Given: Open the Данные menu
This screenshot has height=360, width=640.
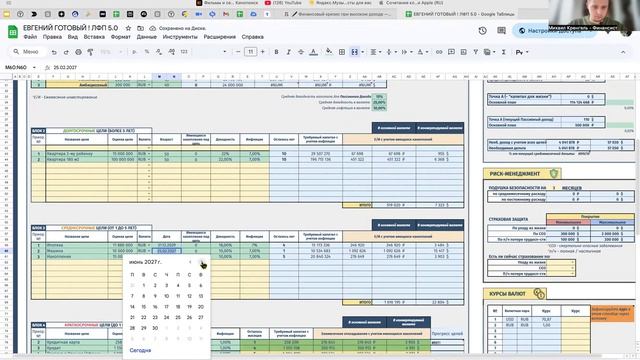Looking at the screenshot, I should click(147, 37).
